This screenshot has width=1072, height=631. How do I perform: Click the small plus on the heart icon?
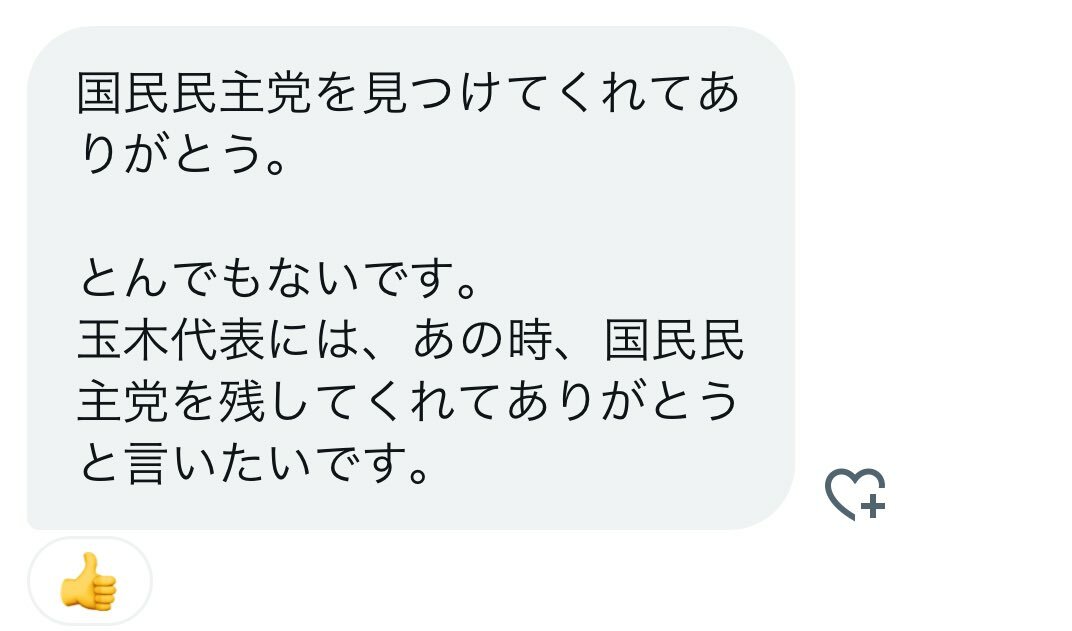point(873,507)
